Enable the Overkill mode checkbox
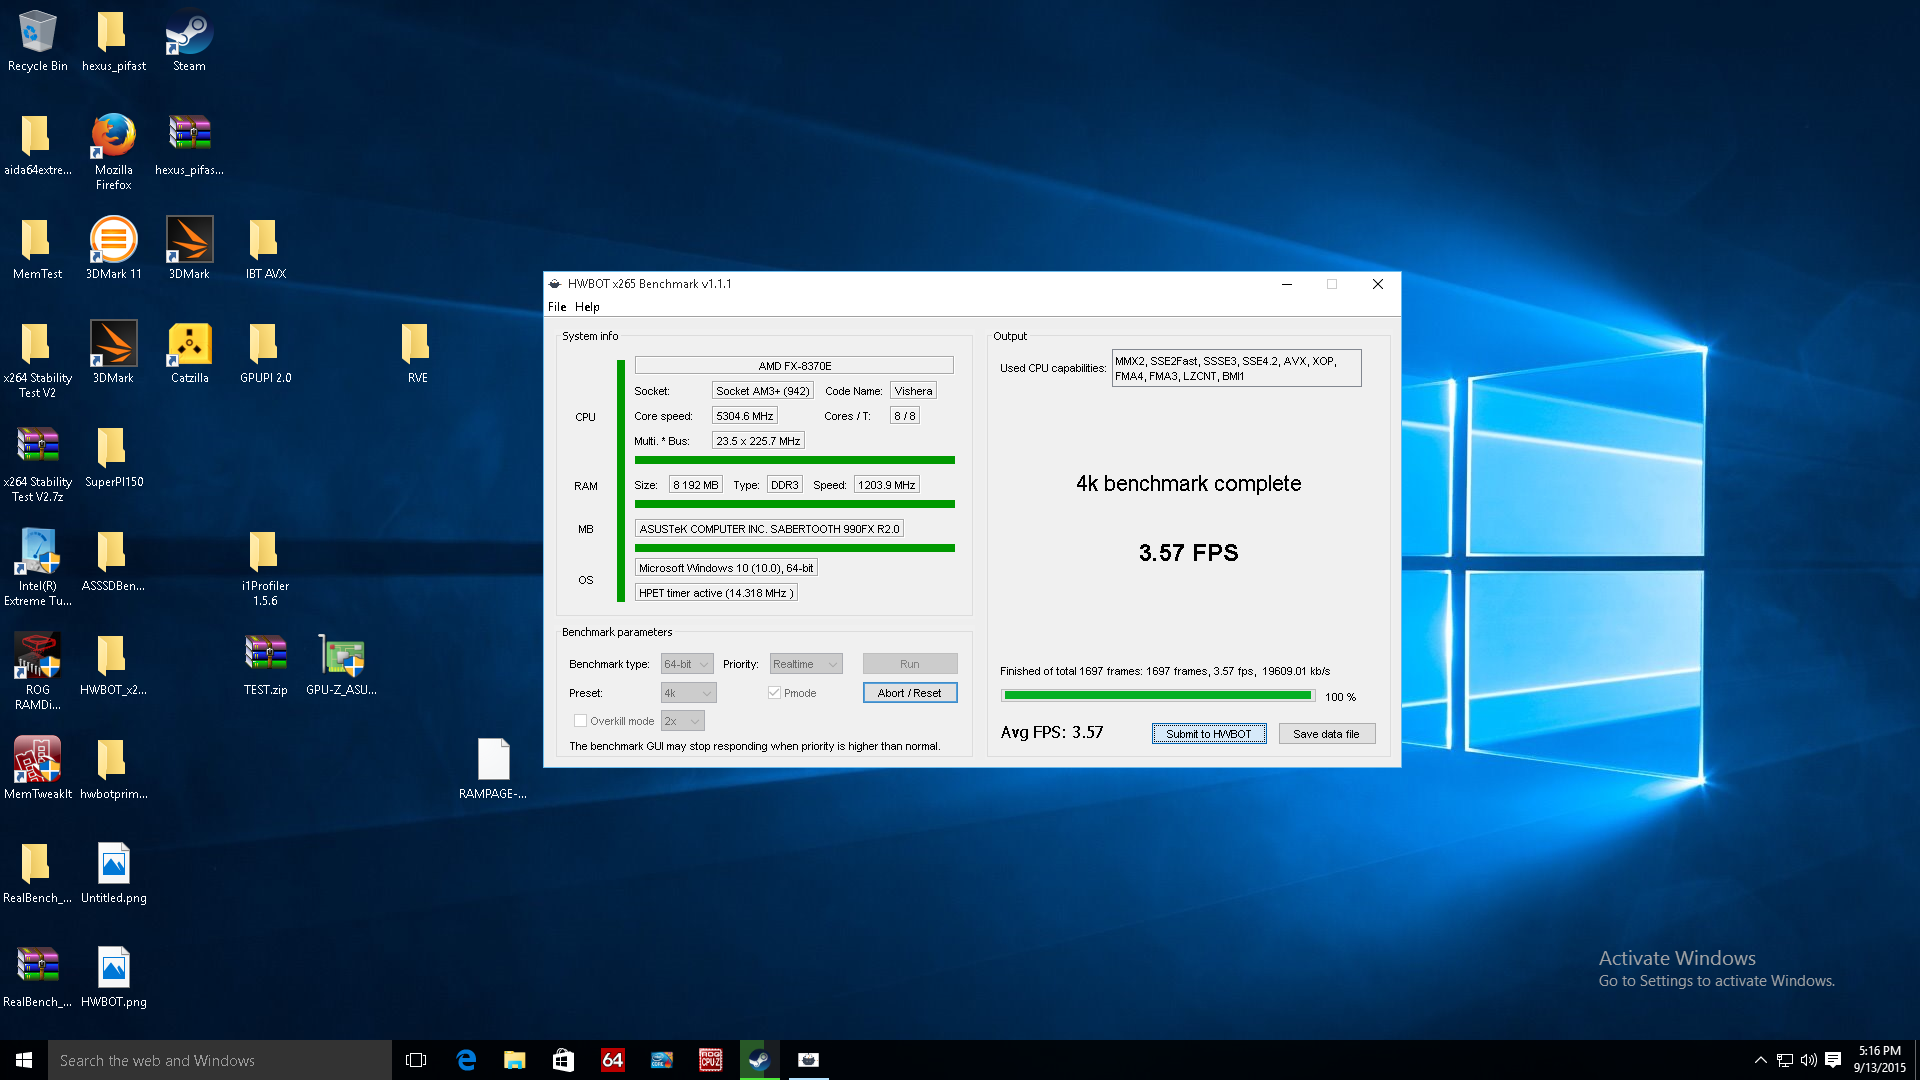This screenshot has width=1920, height=1080. (580, 721)
